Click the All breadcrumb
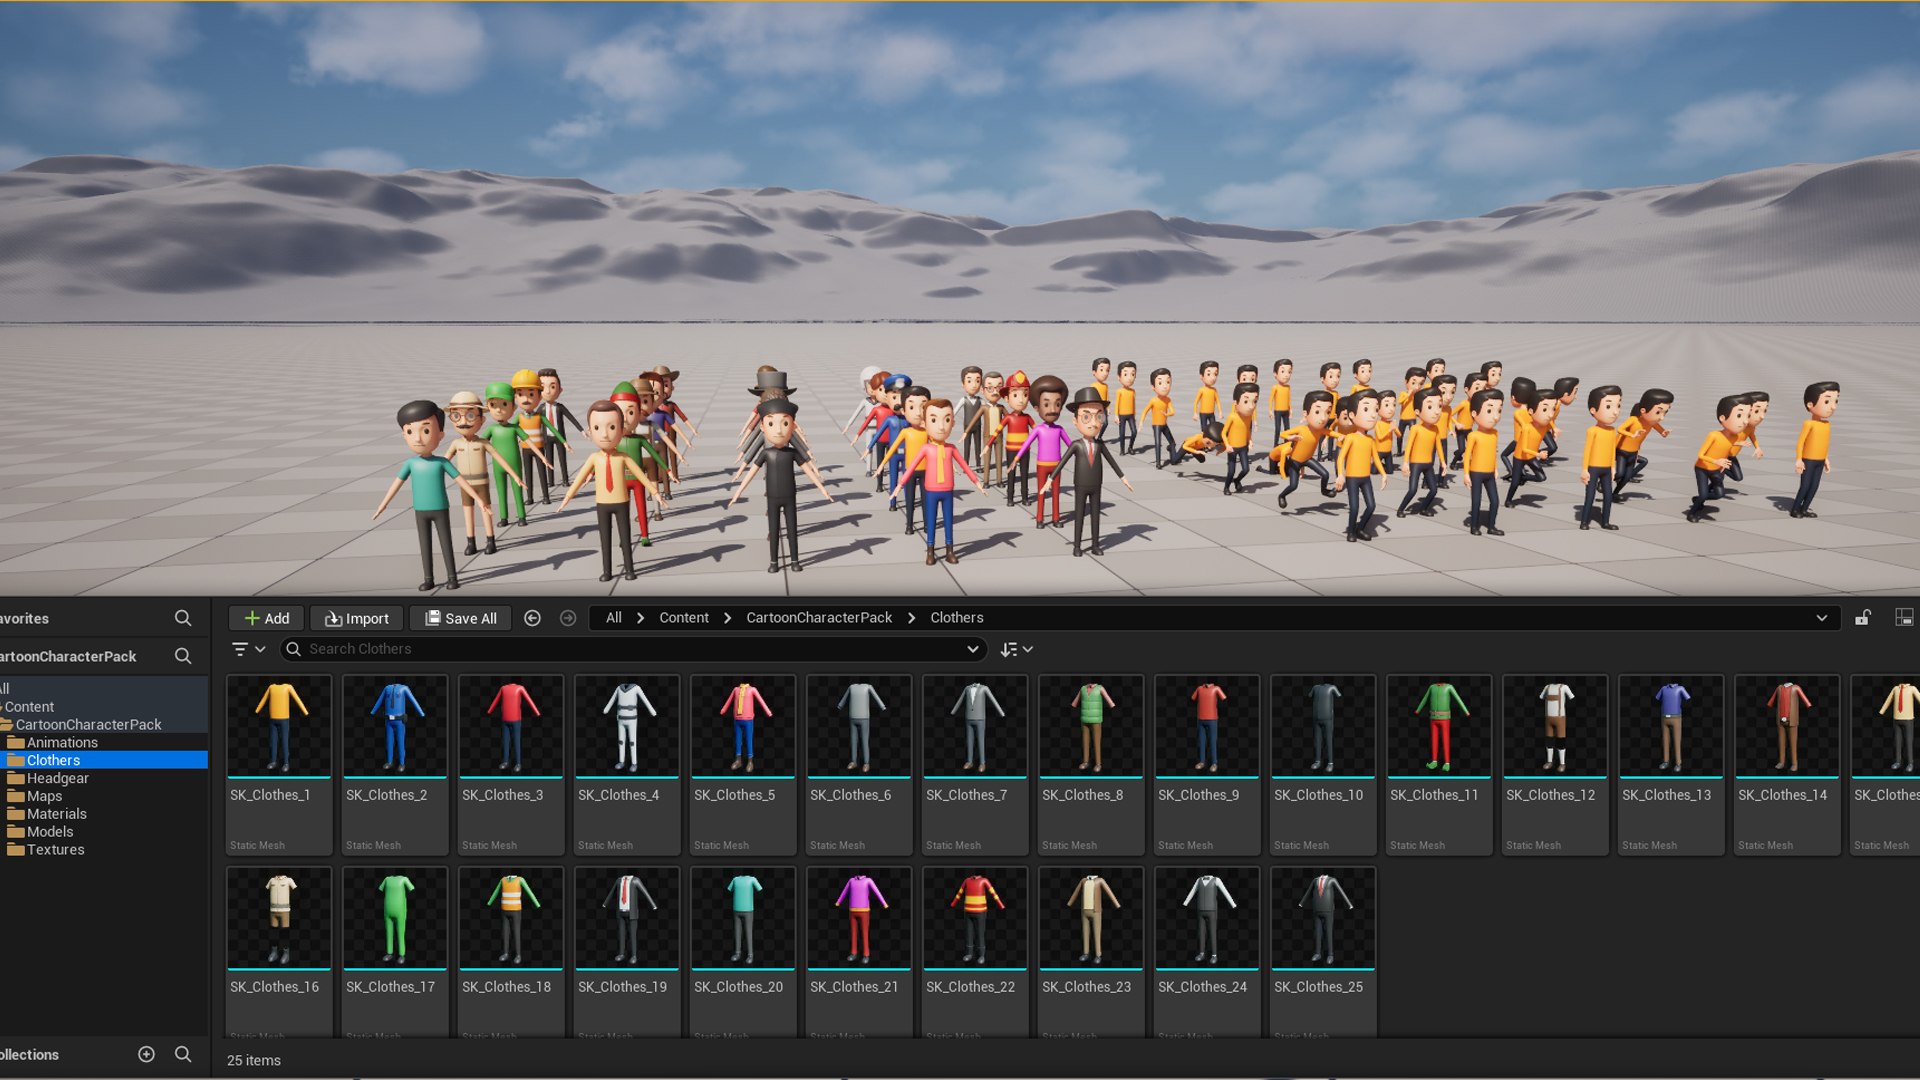Viewport: 1920px width, 1080px height. point(613,618)
